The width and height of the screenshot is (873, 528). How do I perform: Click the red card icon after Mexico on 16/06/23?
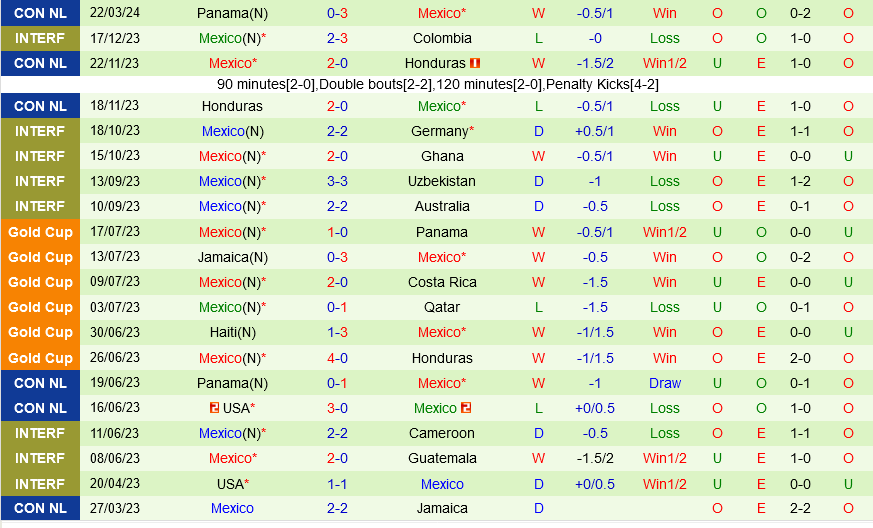click(x=466, y=408)
